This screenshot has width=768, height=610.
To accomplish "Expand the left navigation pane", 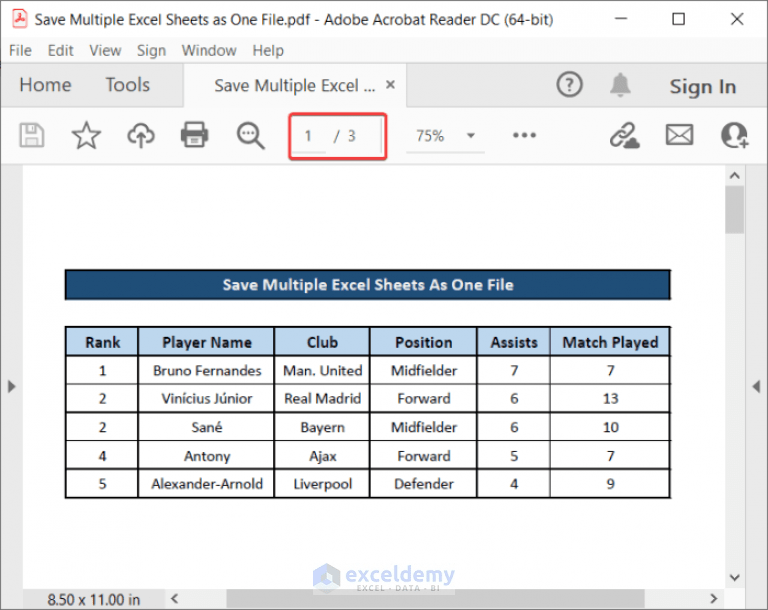I will [x=11, y=387].
